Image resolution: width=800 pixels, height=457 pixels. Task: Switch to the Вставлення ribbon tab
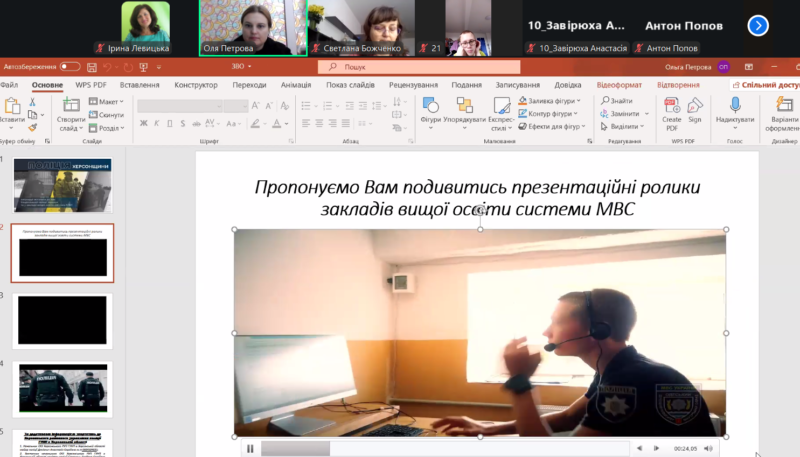pyautogui.click(x=139, y=85)
